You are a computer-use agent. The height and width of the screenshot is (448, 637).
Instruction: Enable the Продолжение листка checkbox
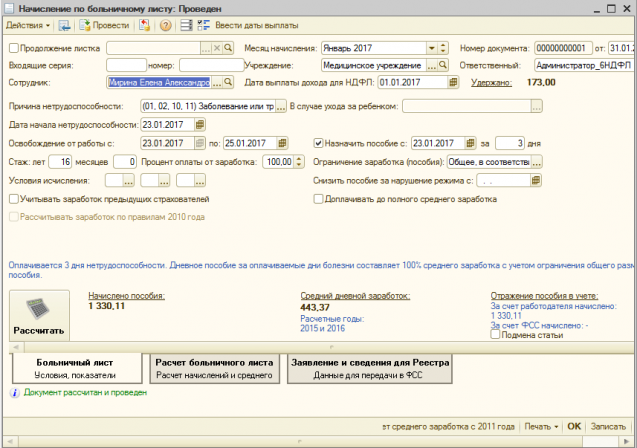(x=13, y=48)
